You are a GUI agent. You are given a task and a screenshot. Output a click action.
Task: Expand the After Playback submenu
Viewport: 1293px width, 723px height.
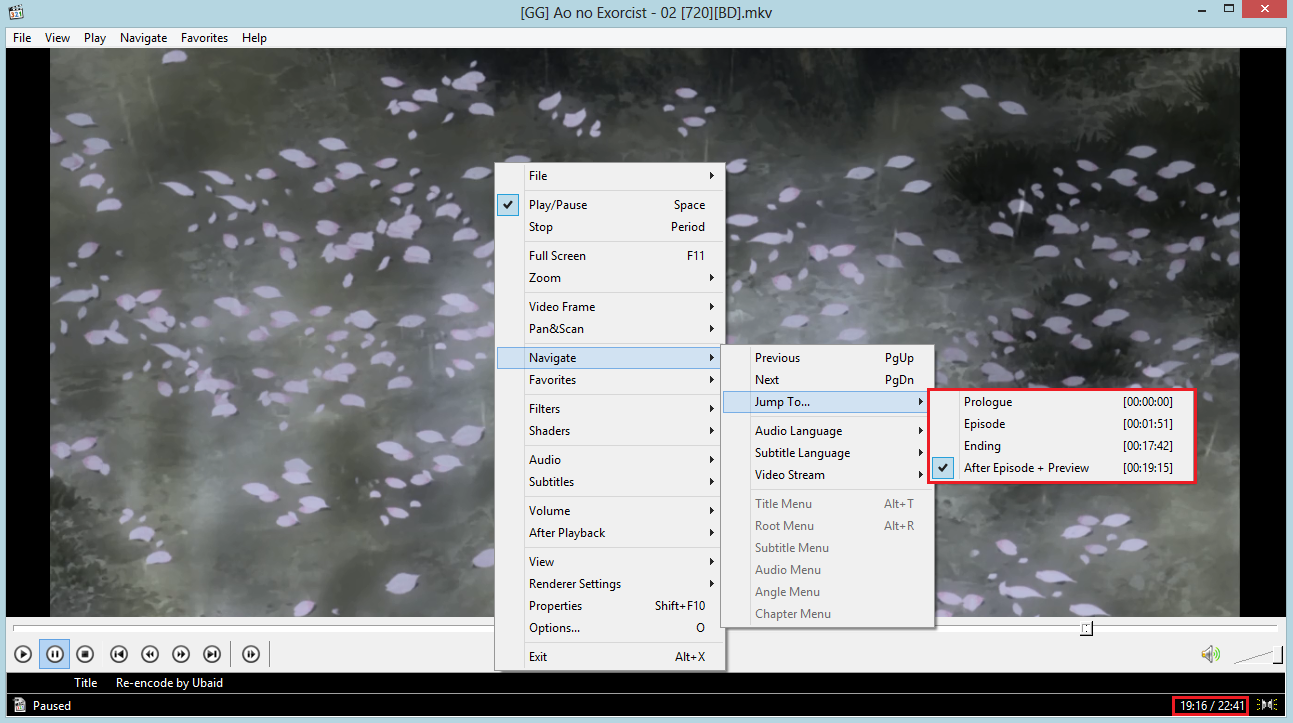tap(611, 533)
